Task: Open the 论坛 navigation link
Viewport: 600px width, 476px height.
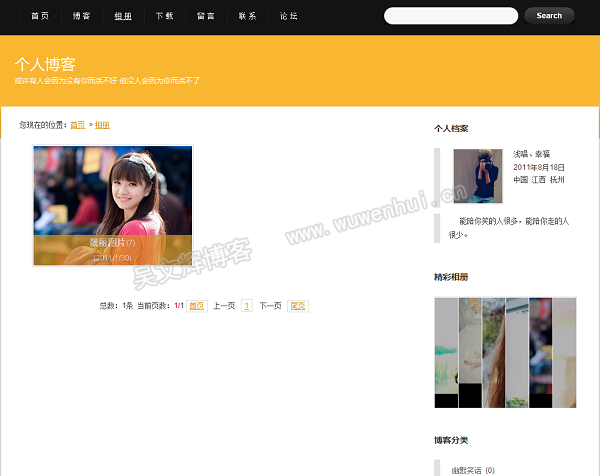Action: (x=288, y=16)
